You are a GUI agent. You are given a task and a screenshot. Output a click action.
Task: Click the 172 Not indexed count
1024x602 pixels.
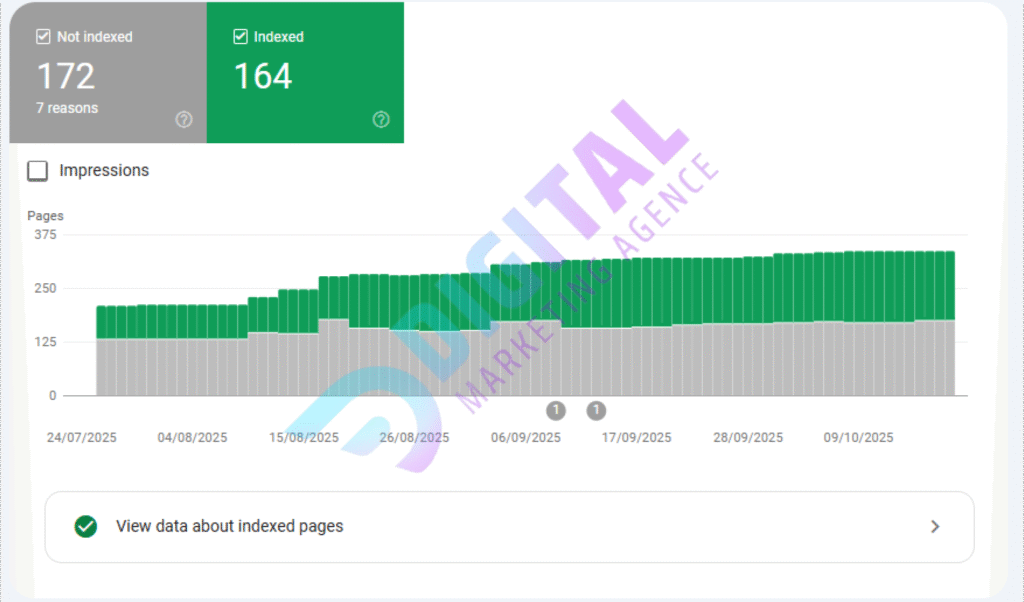pyautogui.click(x=66, y=77)
